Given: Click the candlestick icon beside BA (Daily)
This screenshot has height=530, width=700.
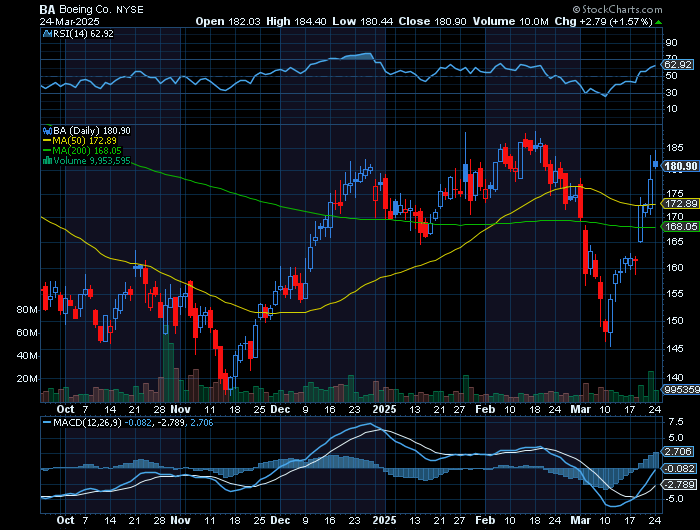Looking at the screenshot, I should [47, 131].
